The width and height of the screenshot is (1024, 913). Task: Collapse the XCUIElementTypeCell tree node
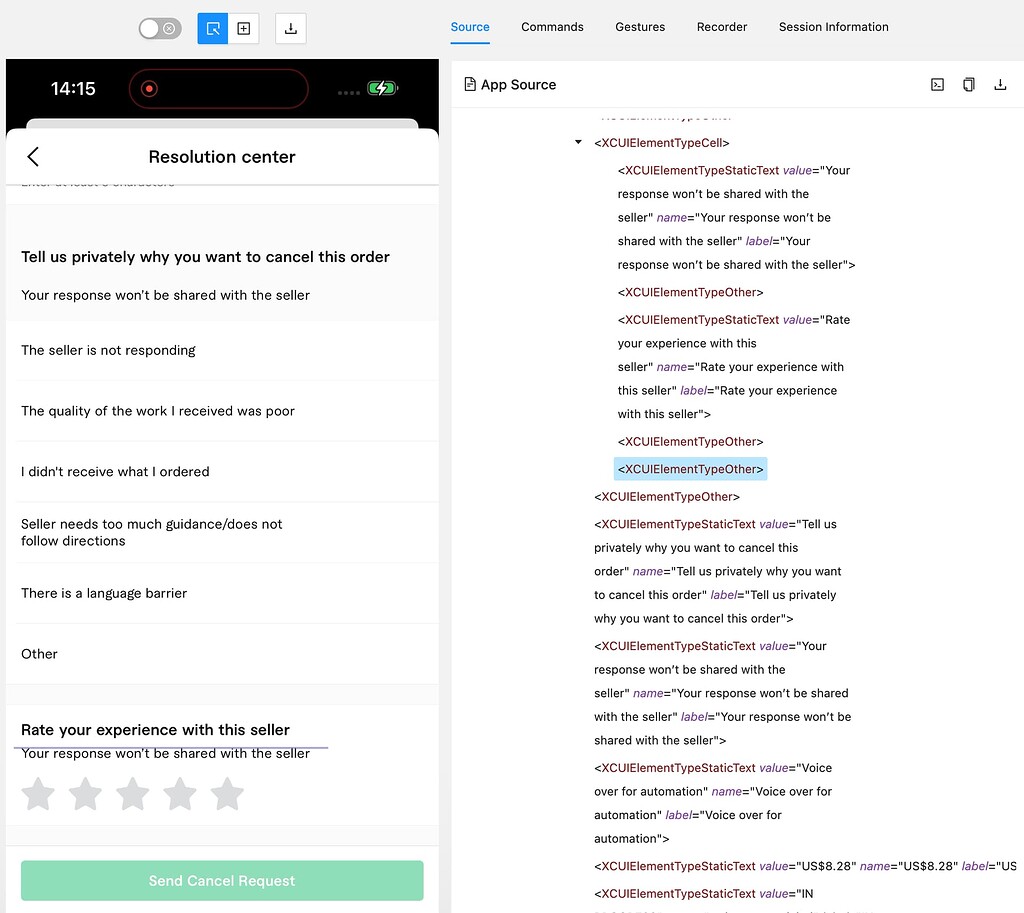tap(577, 142)
